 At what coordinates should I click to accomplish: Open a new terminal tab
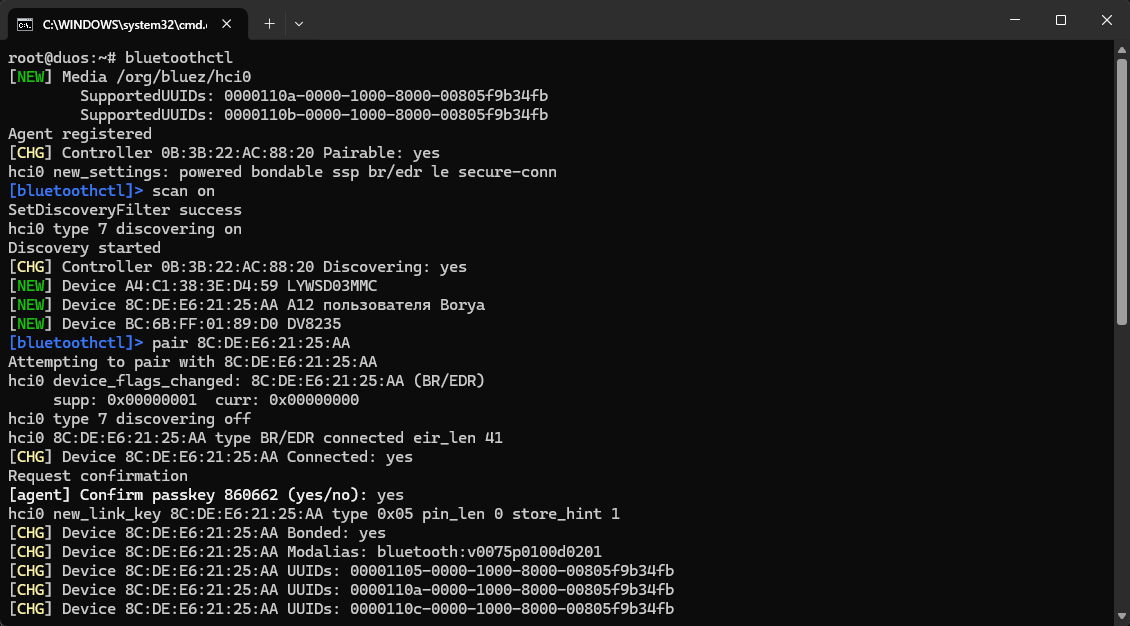point(269,22)
